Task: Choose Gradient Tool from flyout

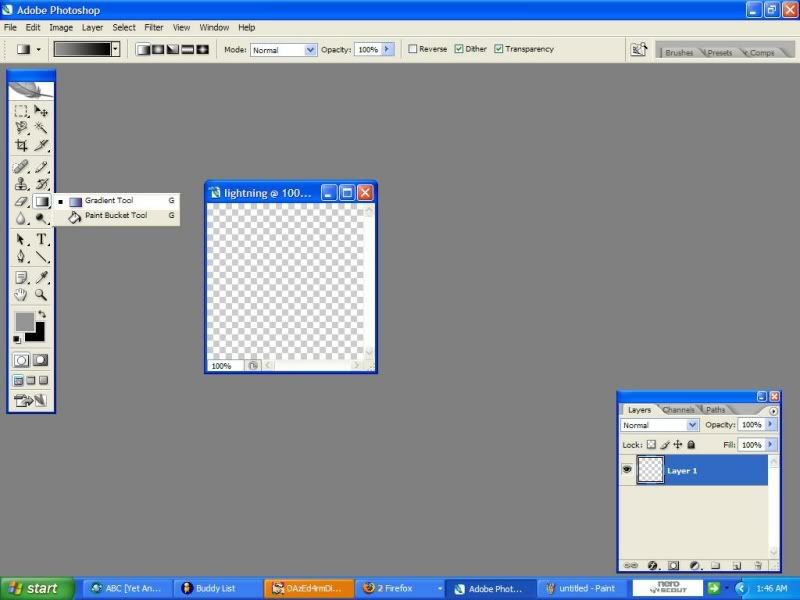Action: [116, 201]
